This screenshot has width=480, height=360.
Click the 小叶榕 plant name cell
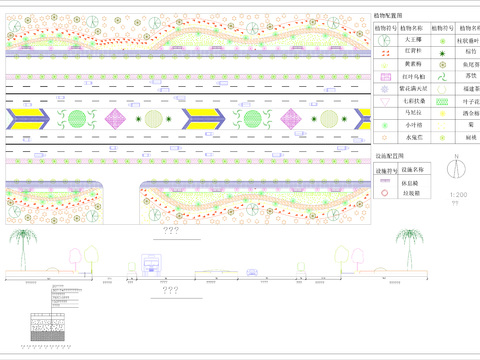[x=414, y=125]
